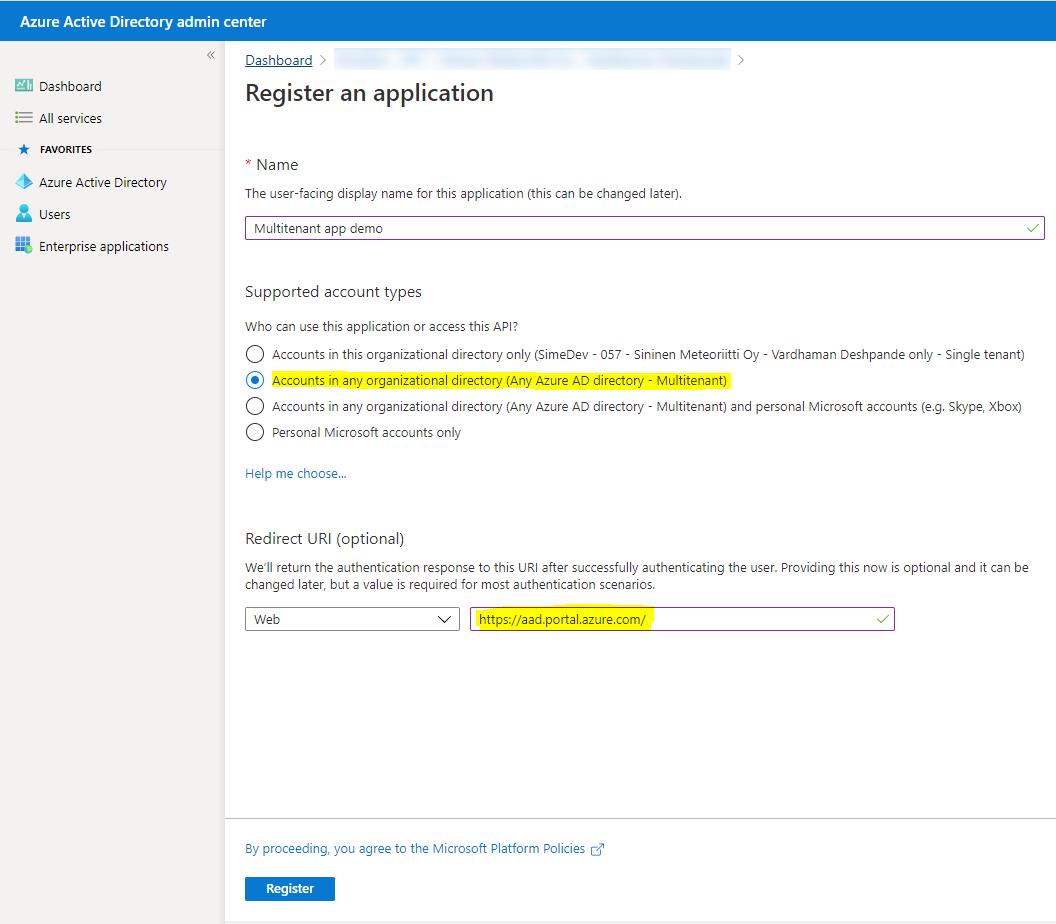Click the Favorites star icon
The image size is (1056, 924).
point(24,150)
